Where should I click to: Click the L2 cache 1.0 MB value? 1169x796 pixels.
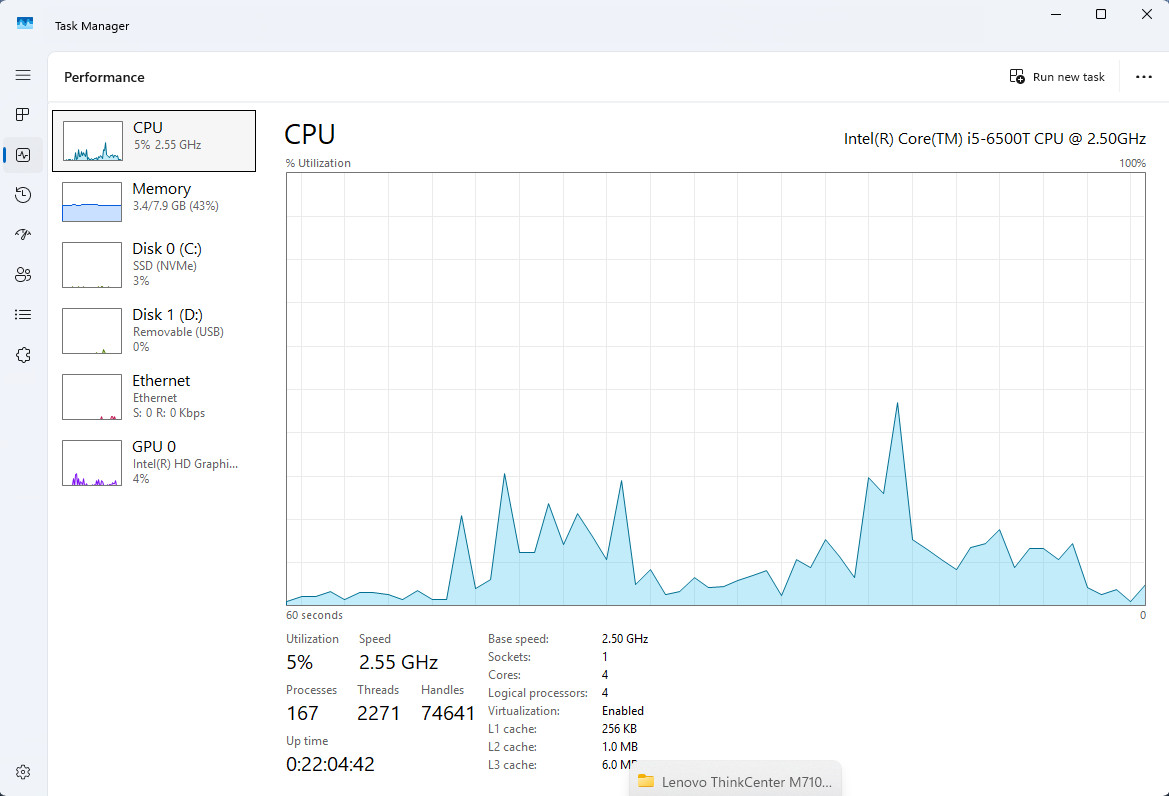click(x=620, y=747)
